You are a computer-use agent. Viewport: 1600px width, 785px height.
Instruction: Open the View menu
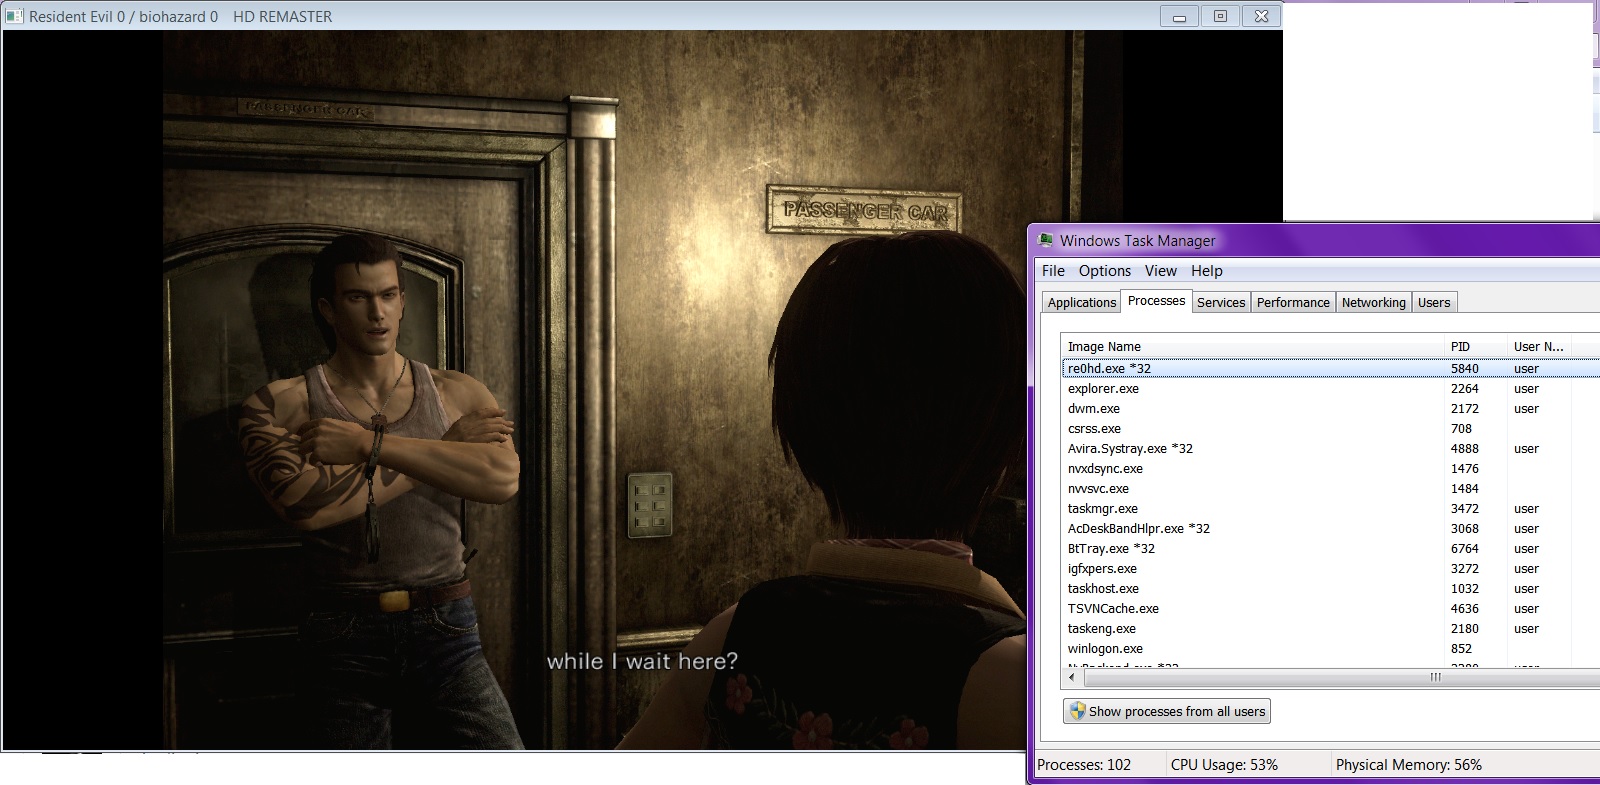click(1160, 271)
